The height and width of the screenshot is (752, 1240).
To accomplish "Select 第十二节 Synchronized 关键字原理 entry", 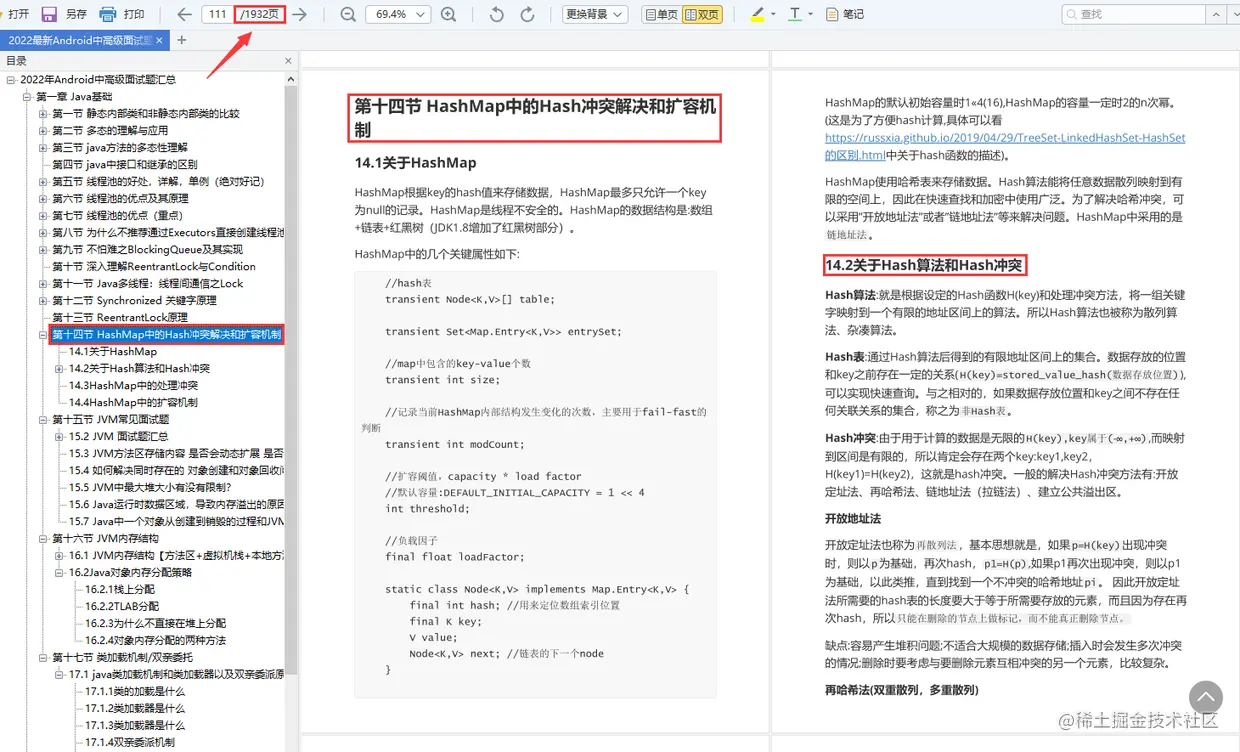I will 134,300.
